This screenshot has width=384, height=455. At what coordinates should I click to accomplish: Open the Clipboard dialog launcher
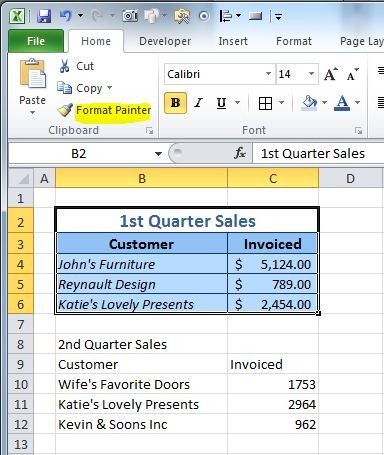(x=150, y=131)
